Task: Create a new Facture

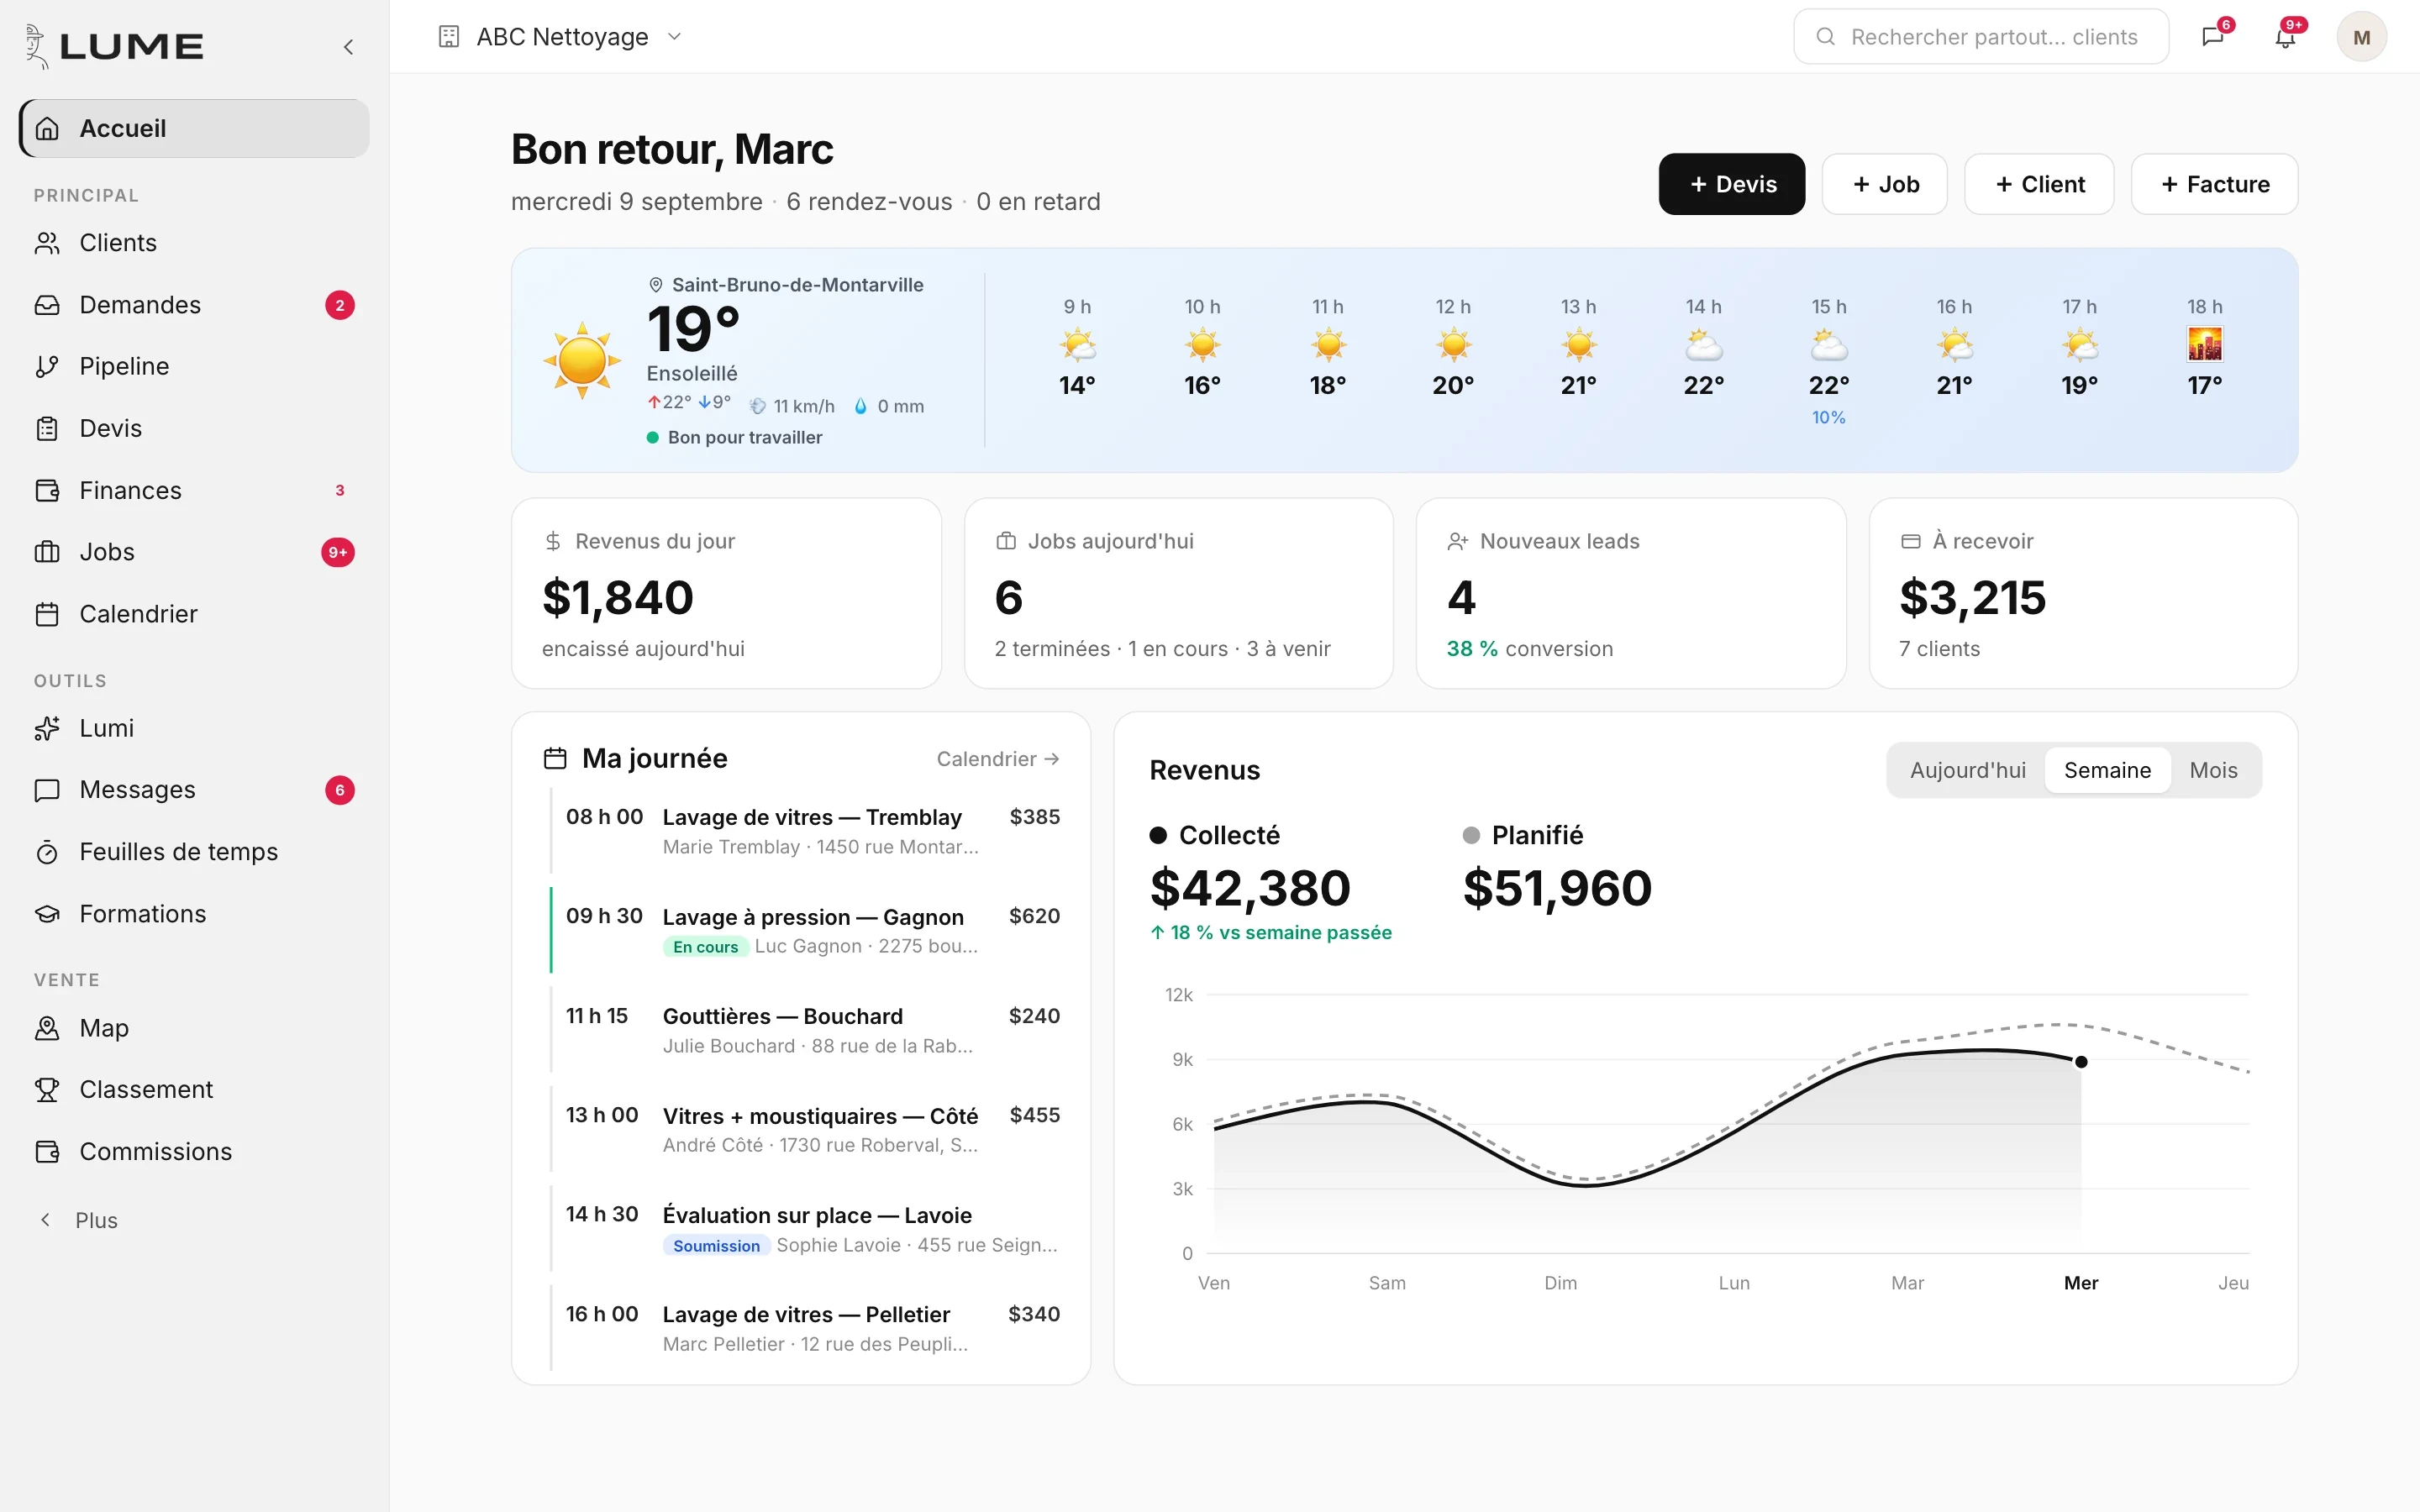Action: tap(2214, 184)
